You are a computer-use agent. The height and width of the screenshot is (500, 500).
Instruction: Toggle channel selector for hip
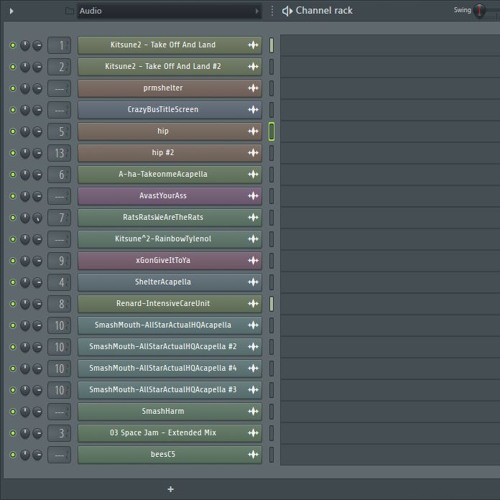point(271,131)
